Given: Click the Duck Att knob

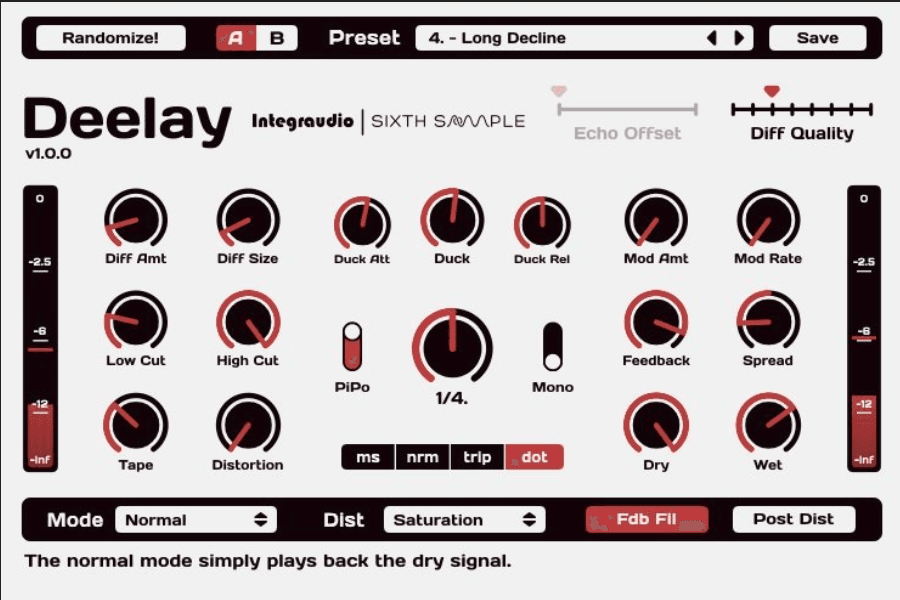Looking at the screenshot, I should coord(362,224).
